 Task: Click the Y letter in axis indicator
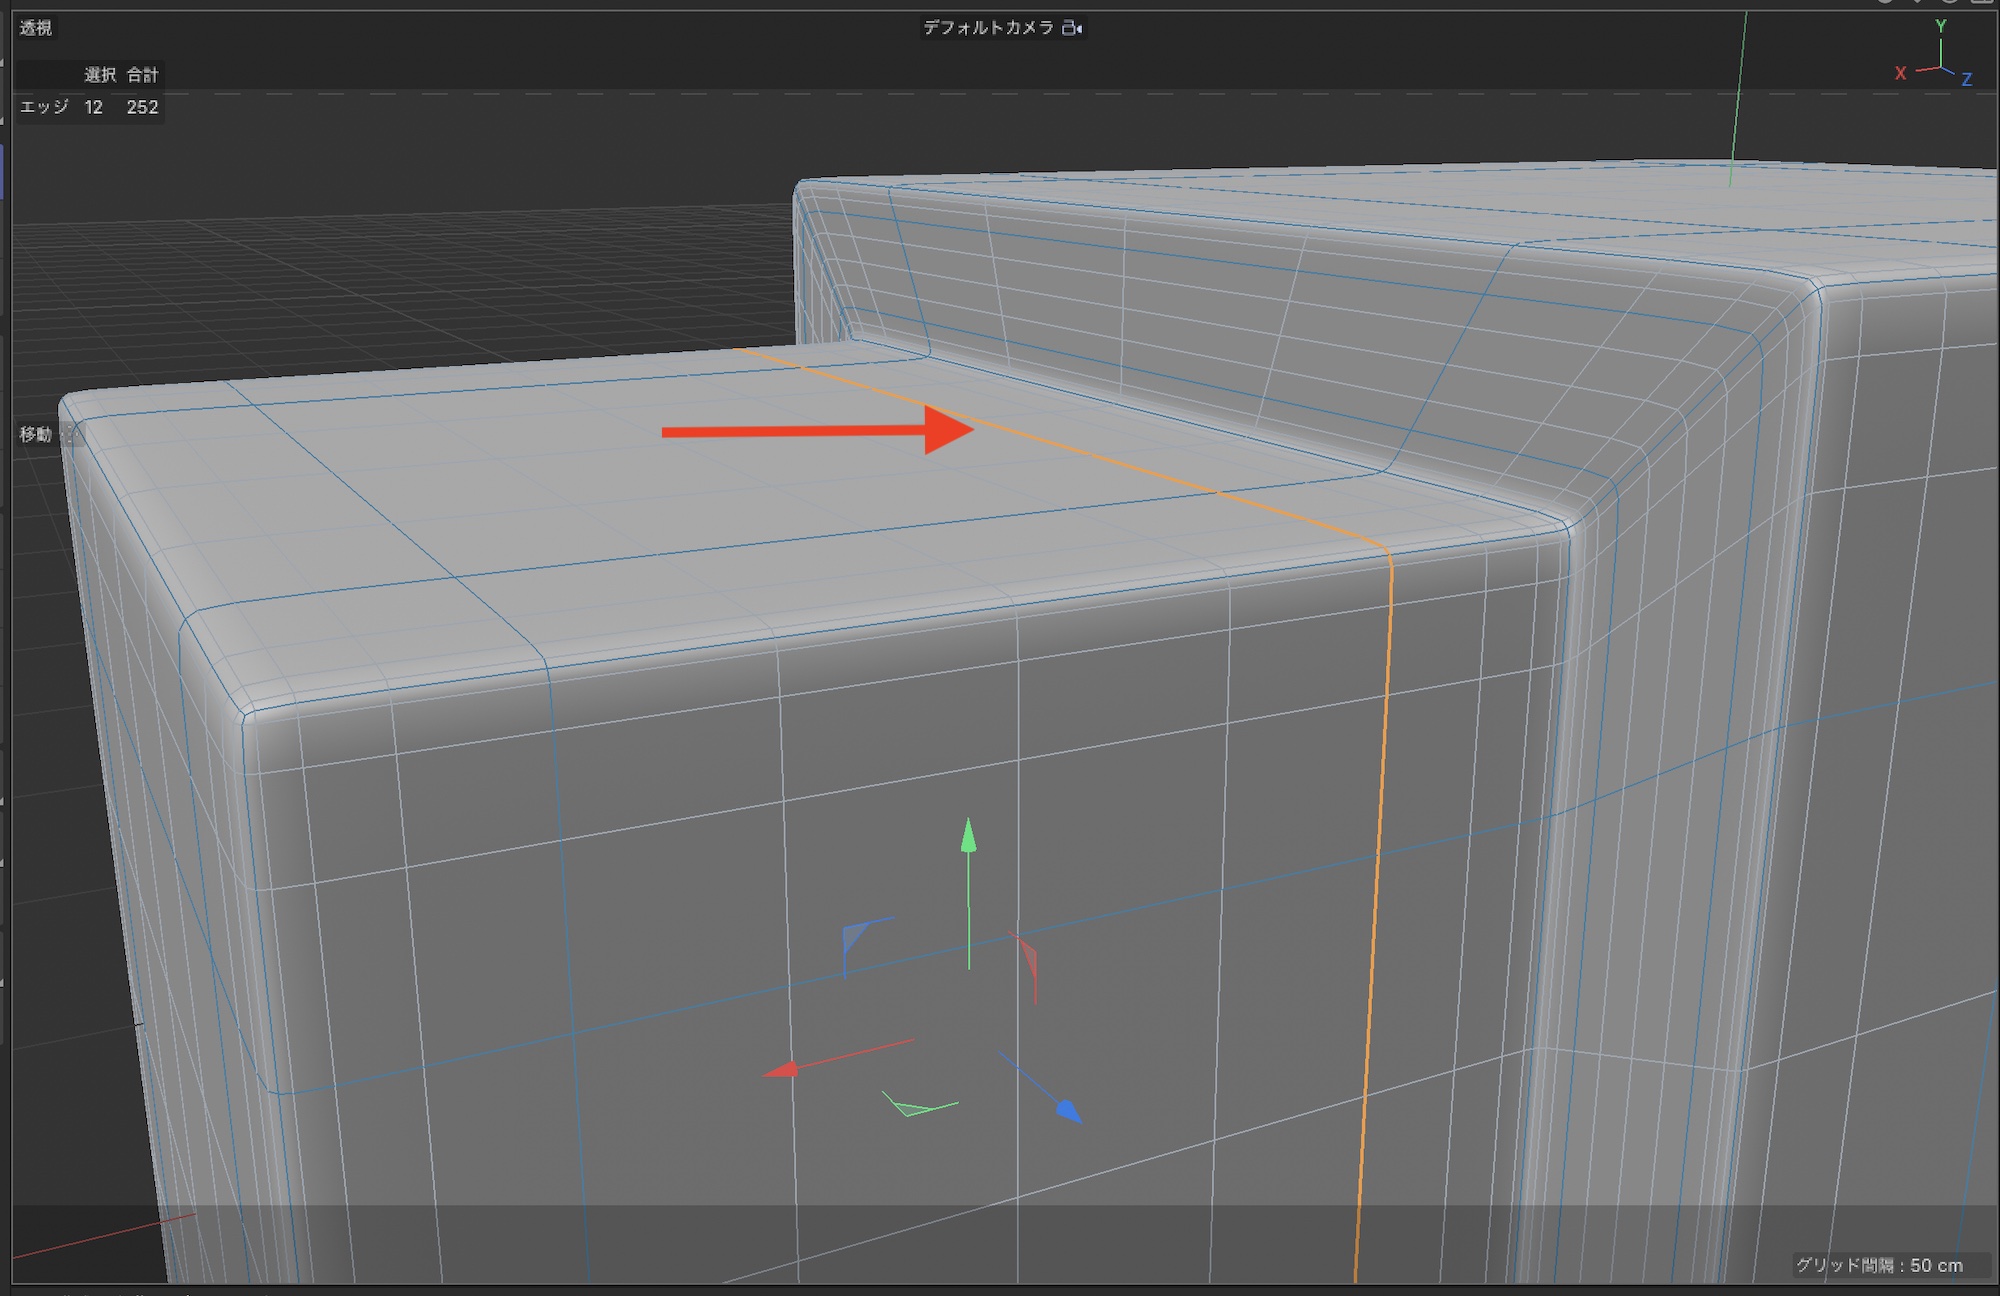pyautogui.click(x=1941, y=26)
